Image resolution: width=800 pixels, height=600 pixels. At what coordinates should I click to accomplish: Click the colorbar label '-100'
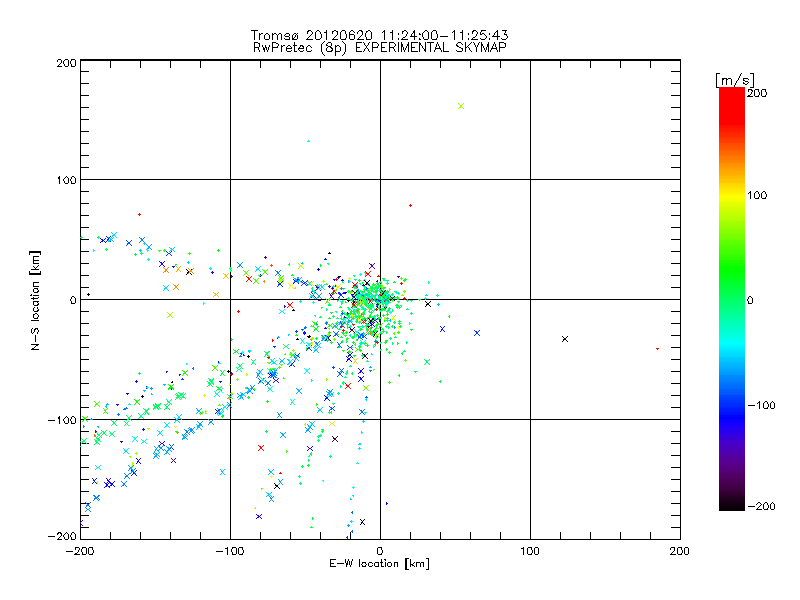(x=761, y=405)
